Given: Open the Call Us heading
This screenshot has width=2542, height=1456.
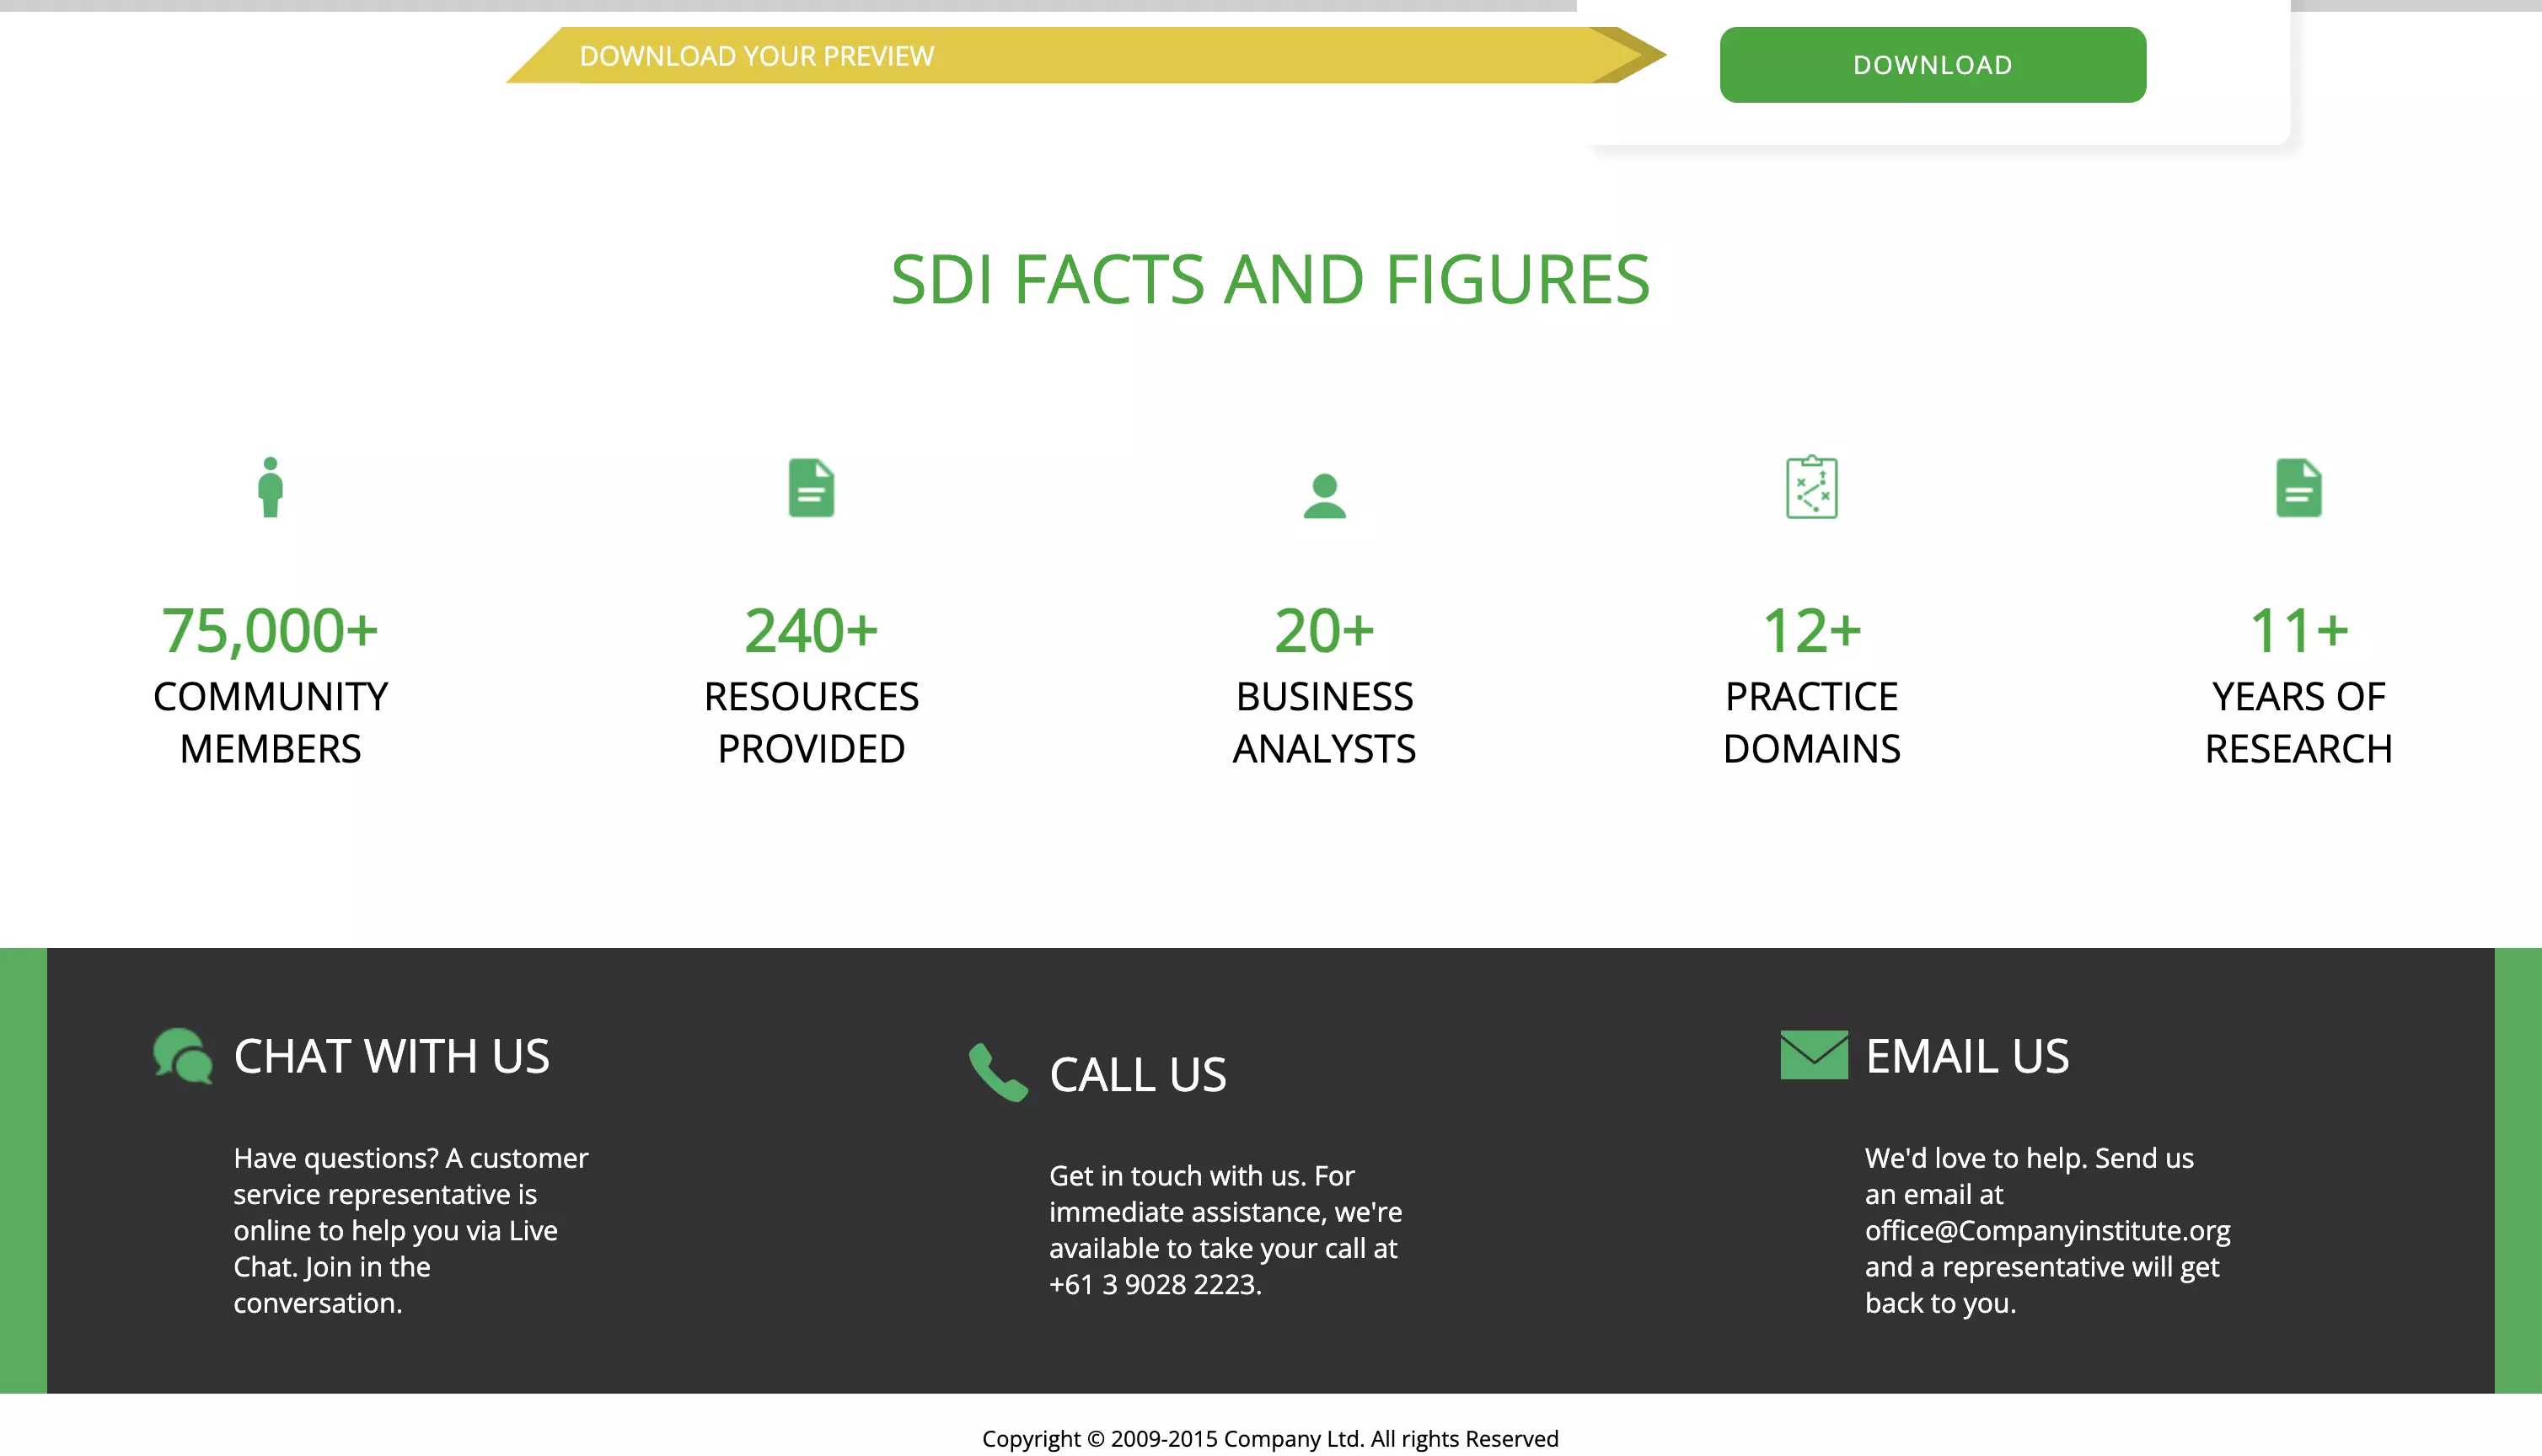Looking at the screenshot, I should tap(1138, 1075).
